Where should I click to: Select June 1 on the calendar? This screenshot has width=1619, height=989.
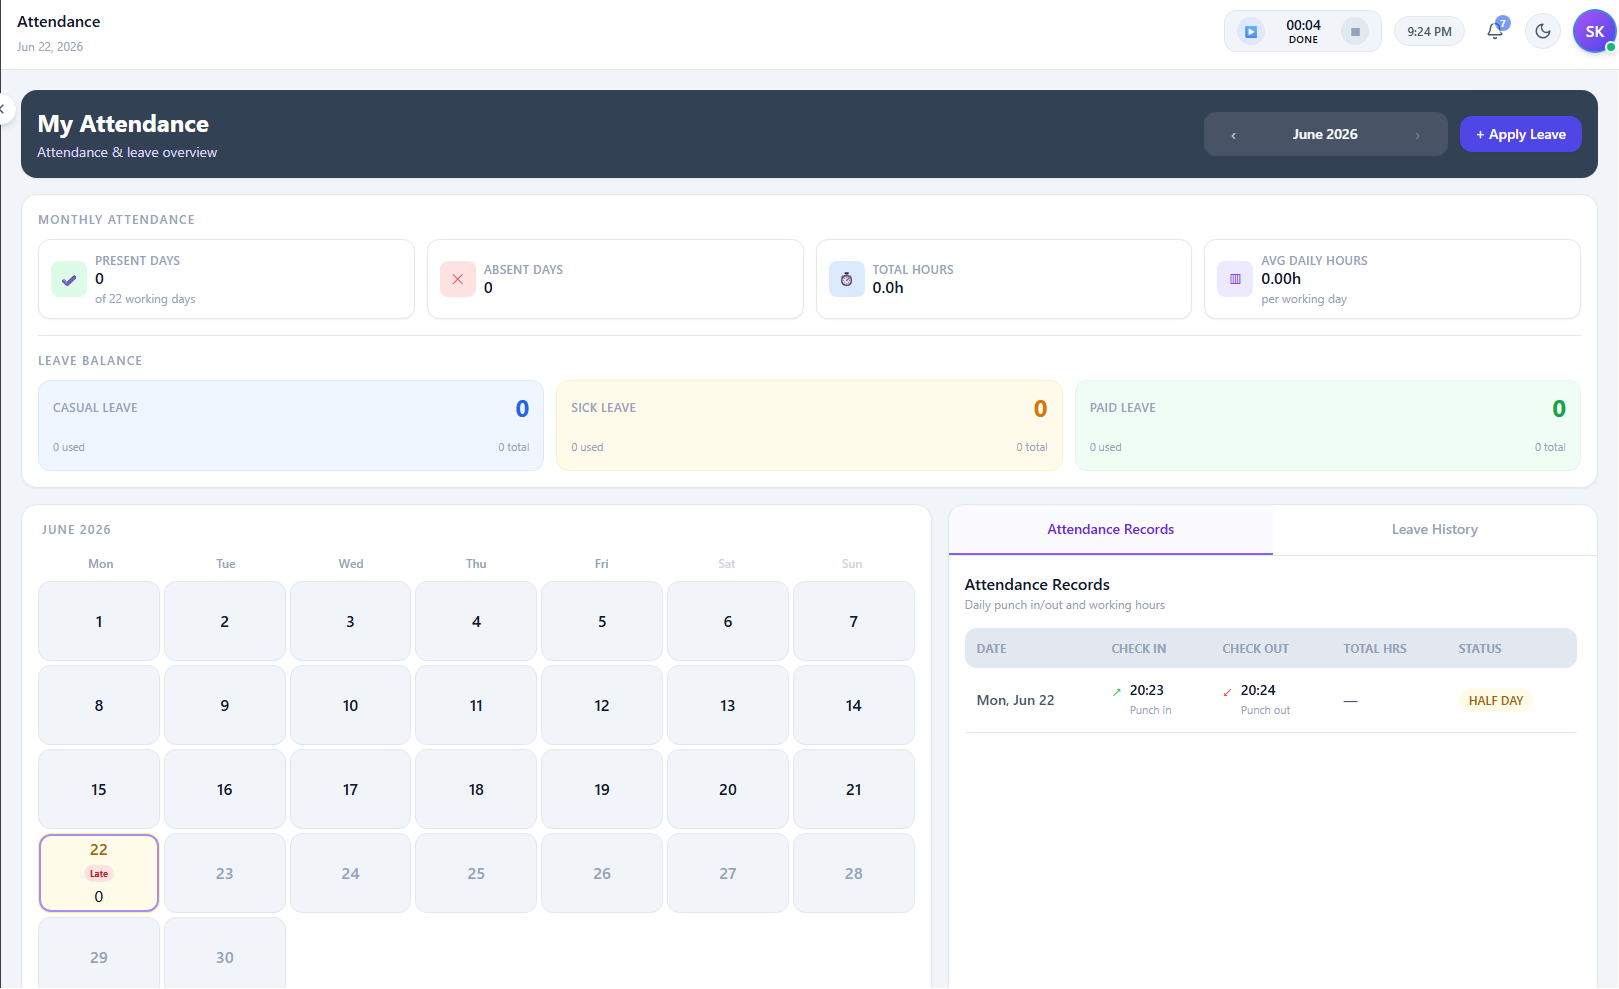99,621
